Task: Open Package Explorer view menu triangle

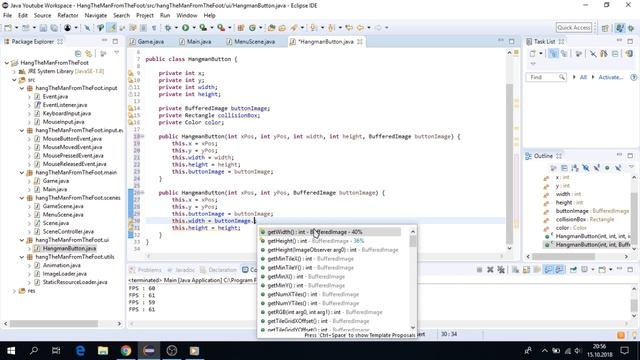Action: point(117,53)
